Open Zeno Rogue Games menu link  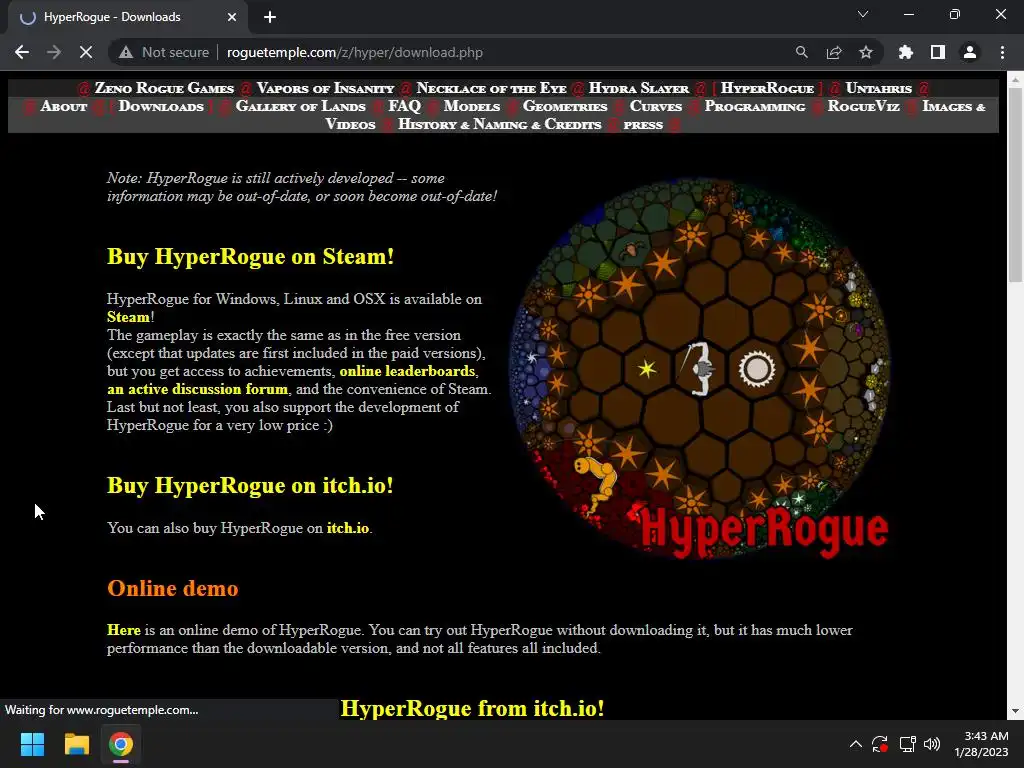(164, 88)
